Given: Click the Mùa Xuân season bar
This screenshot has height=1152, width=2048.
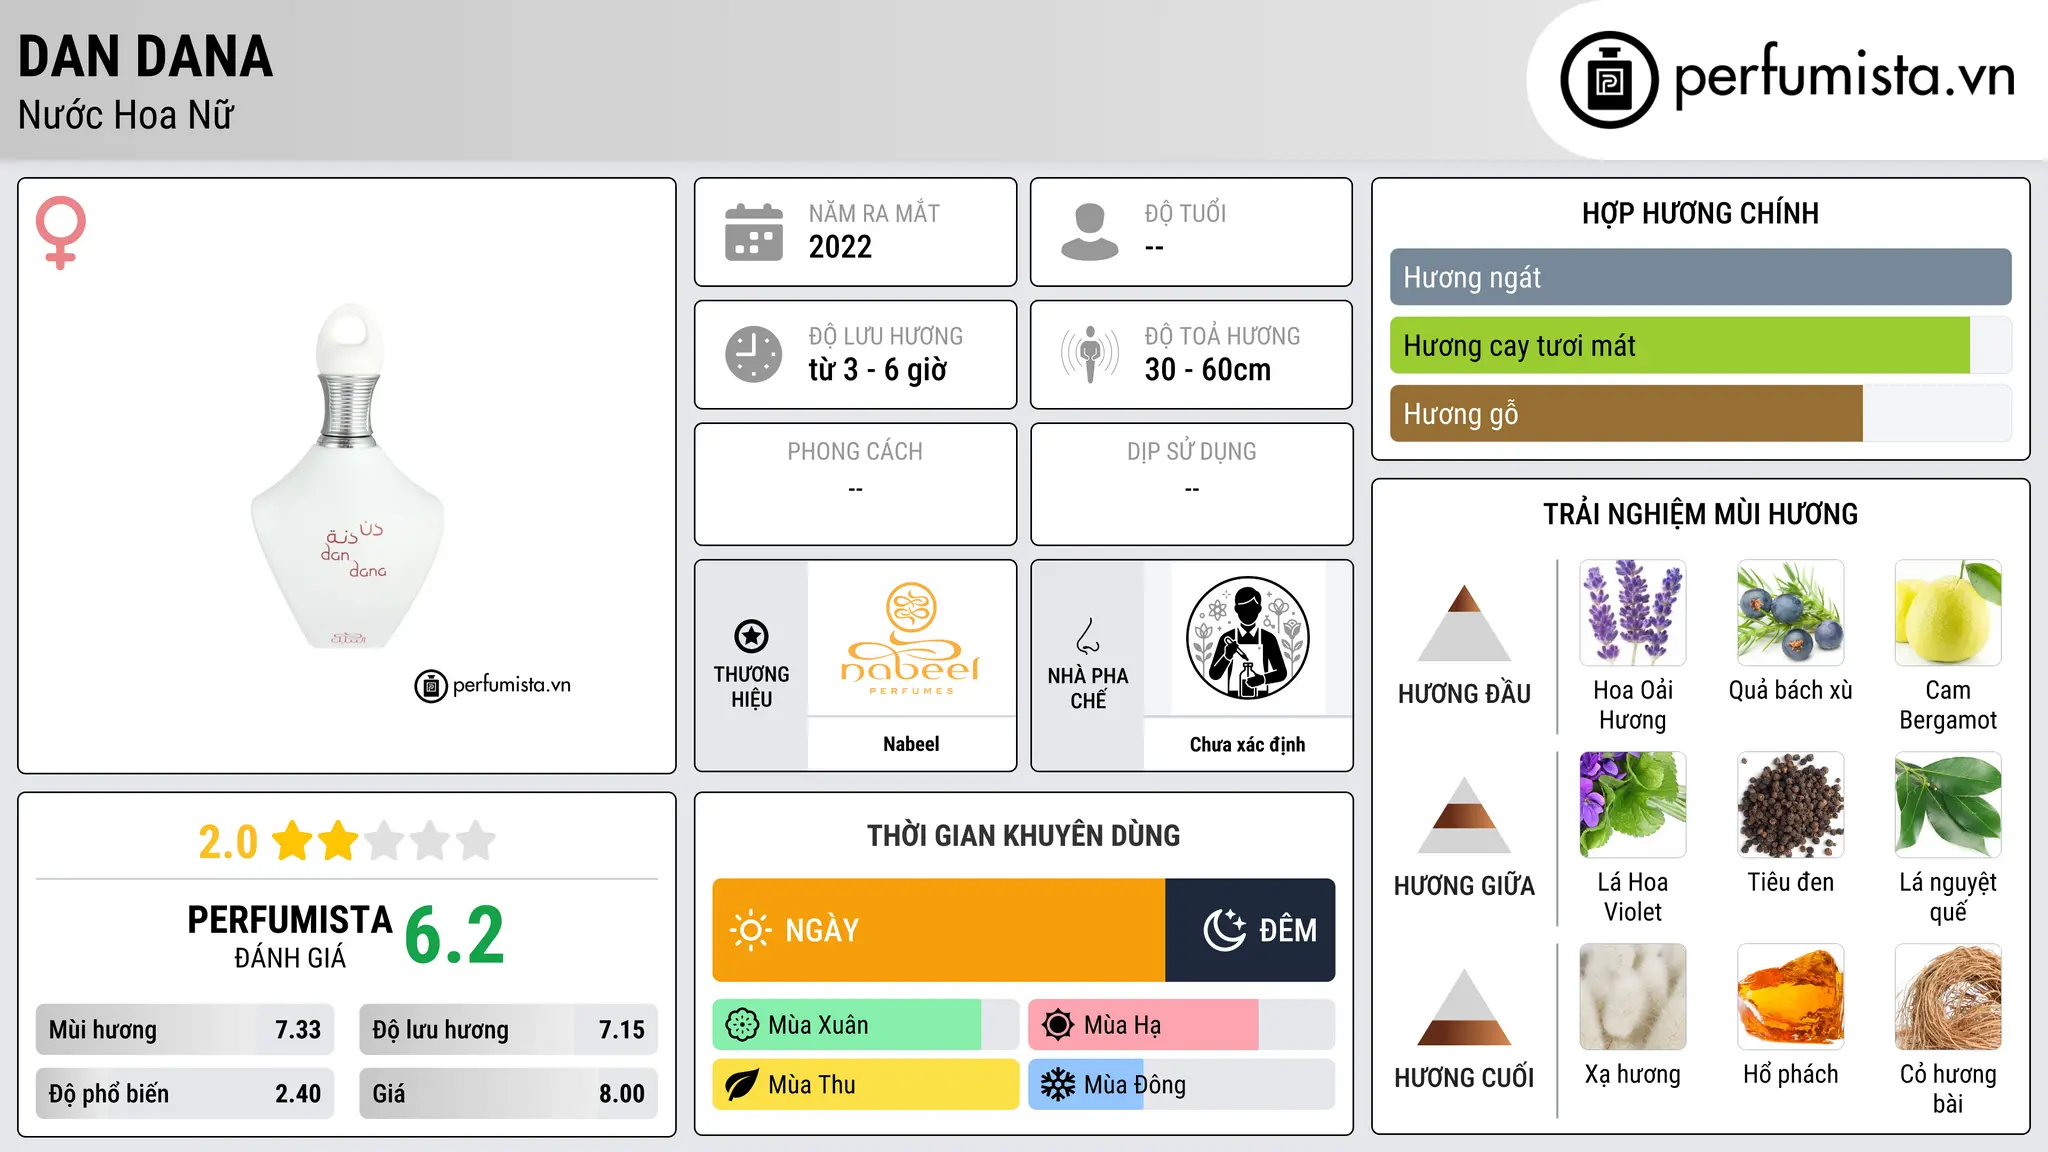Looking at the screenshot, I should tap(865, 1025).
